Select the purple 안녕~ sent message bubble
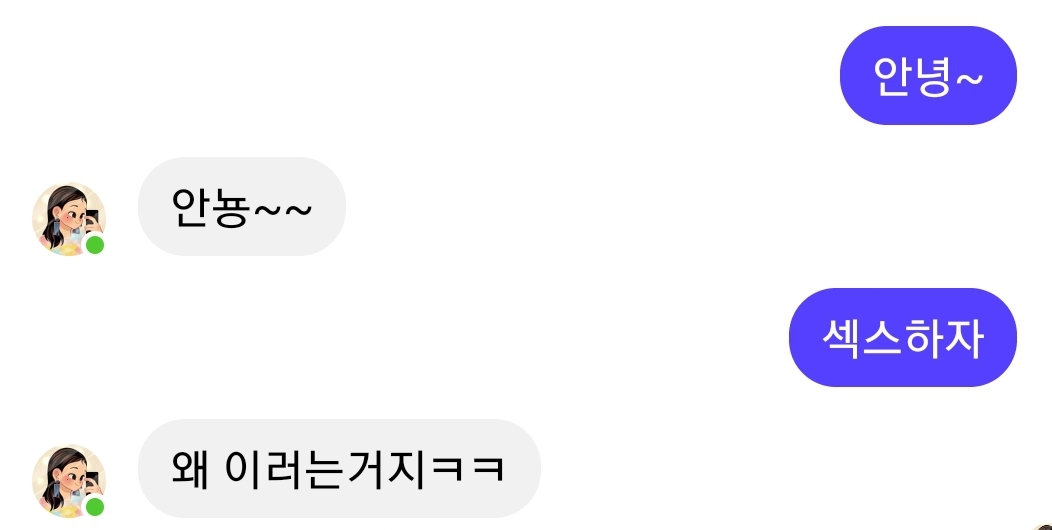Screen dimensions: 1052x530 pos(929,75)
